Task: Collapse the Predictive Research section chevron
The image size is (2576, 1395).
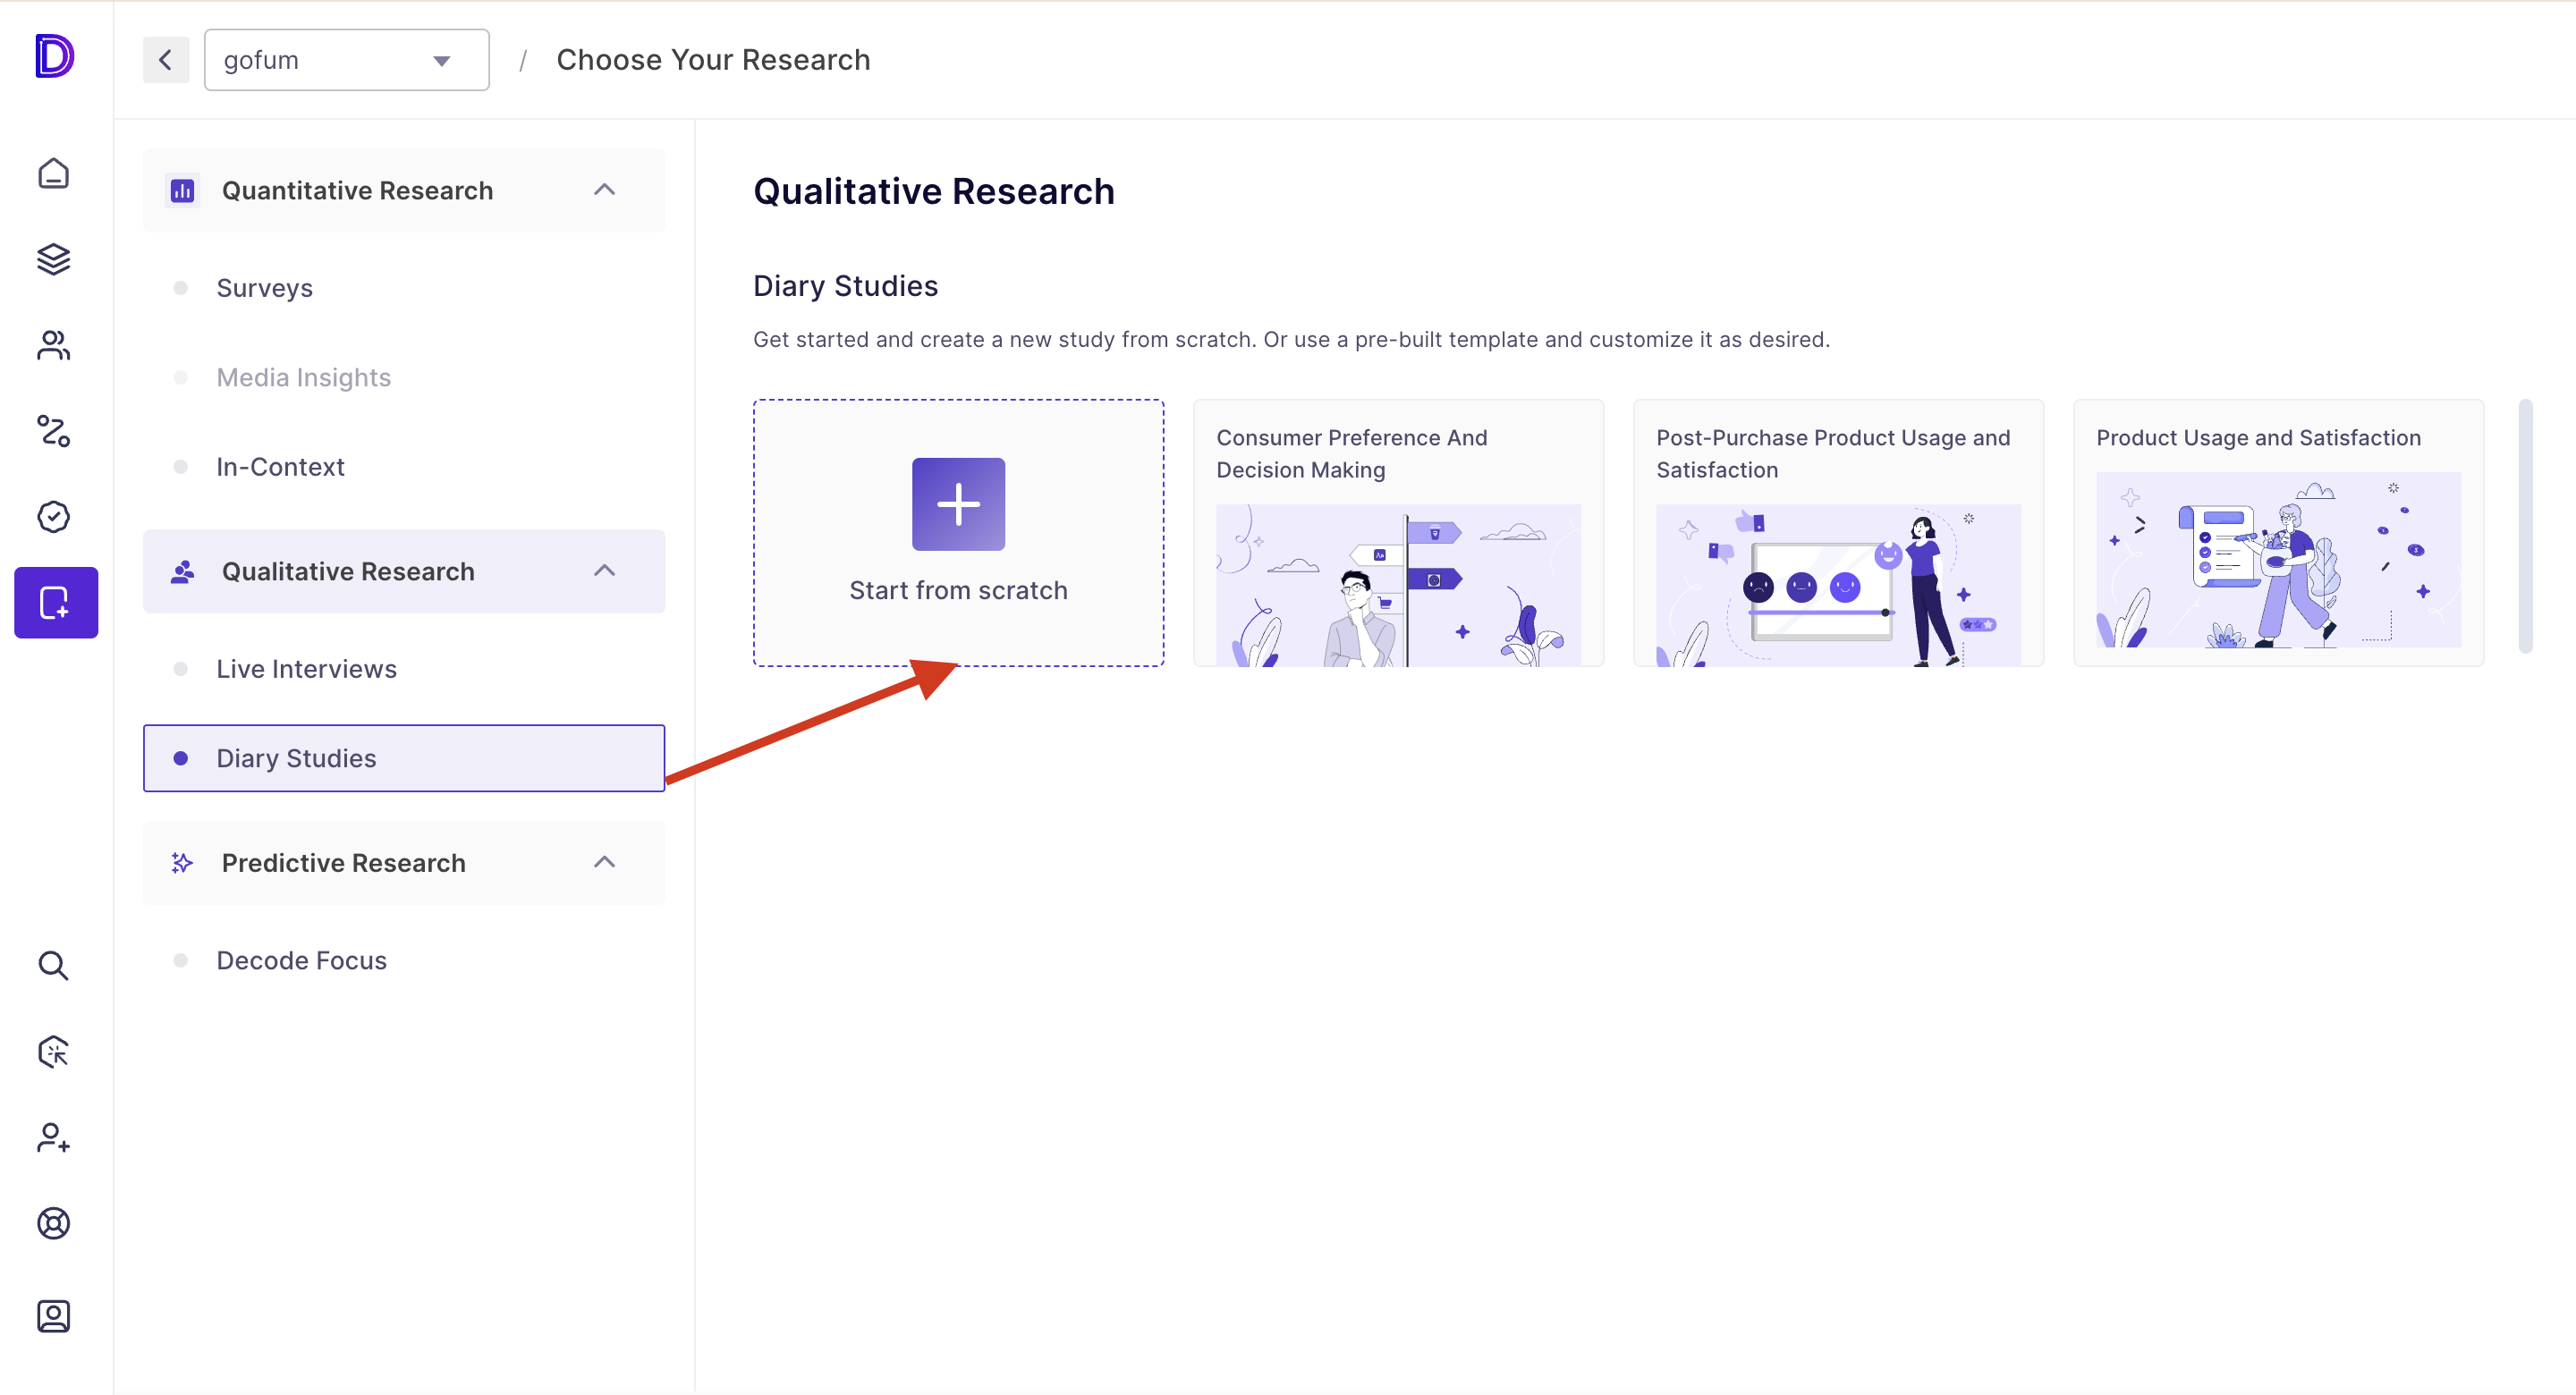Action: click(x=604, y=863)
